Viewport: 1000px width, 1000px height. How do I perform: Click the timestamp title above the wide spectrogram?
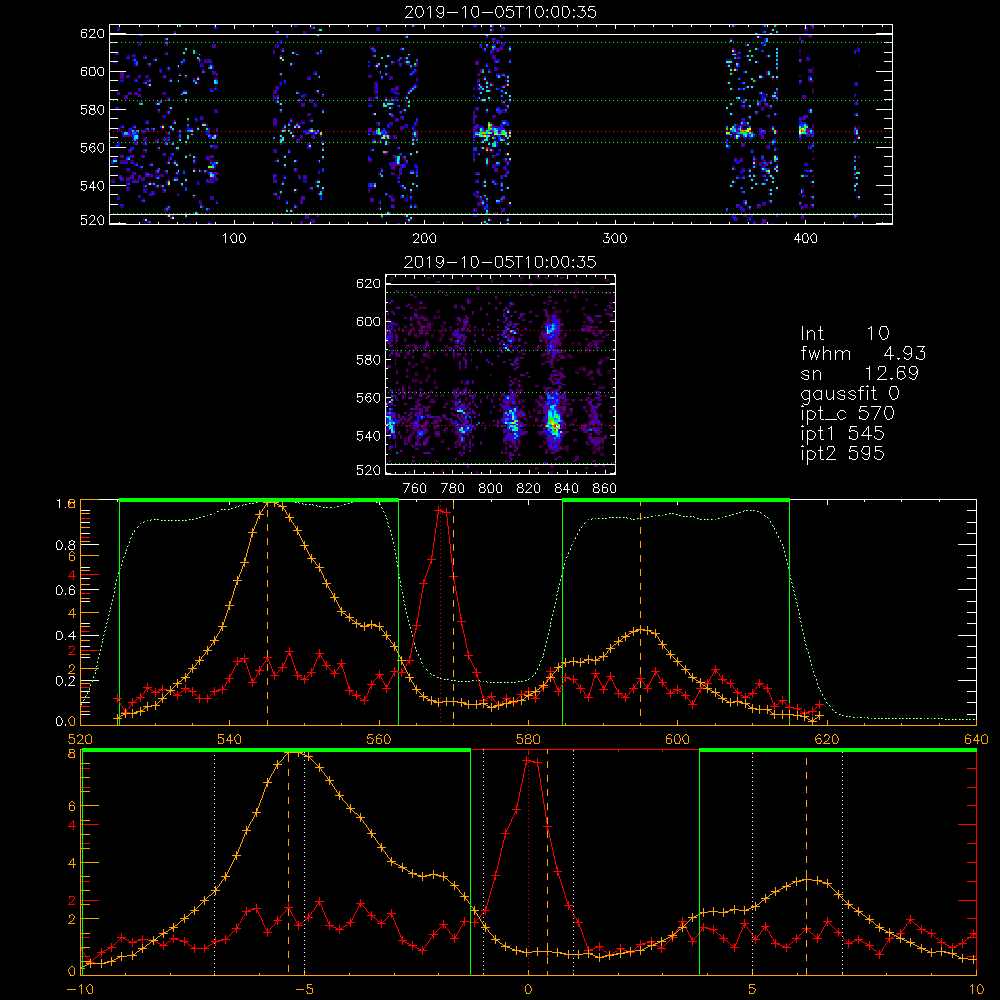500,12
